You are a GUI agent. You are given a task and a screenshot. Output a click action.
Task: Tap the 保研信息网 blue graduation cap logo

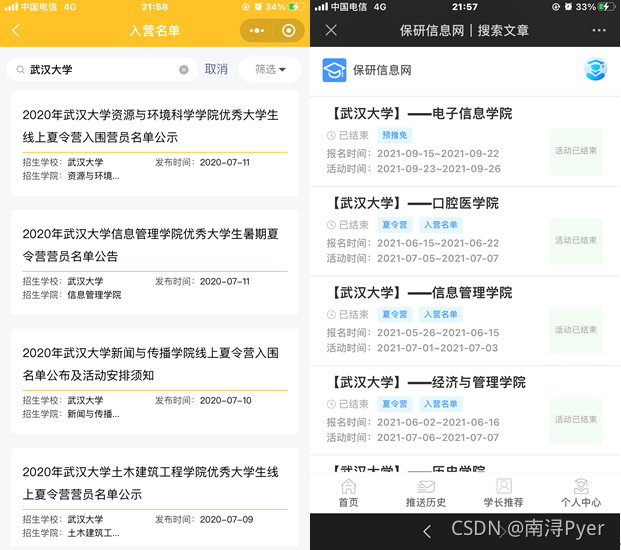pyautogui.click(x=334, y=70)
